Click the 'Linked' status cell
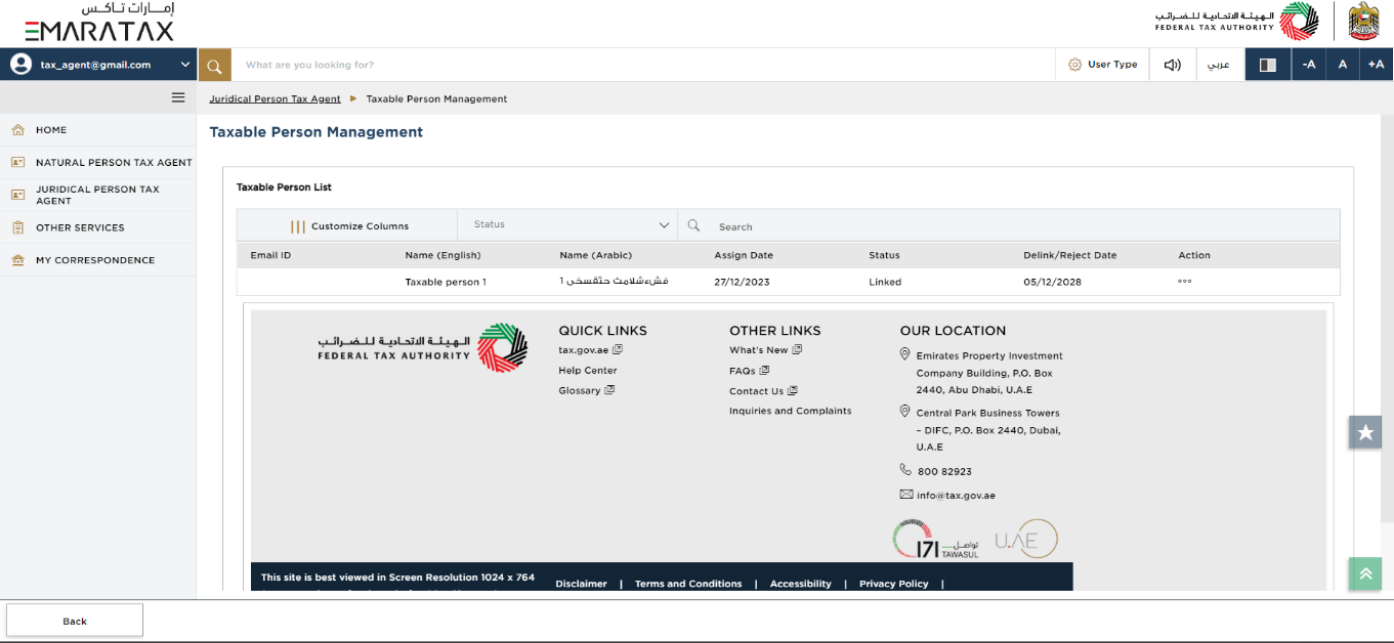Viewport: 1394px width, 643px height. [x=885, y=282]
